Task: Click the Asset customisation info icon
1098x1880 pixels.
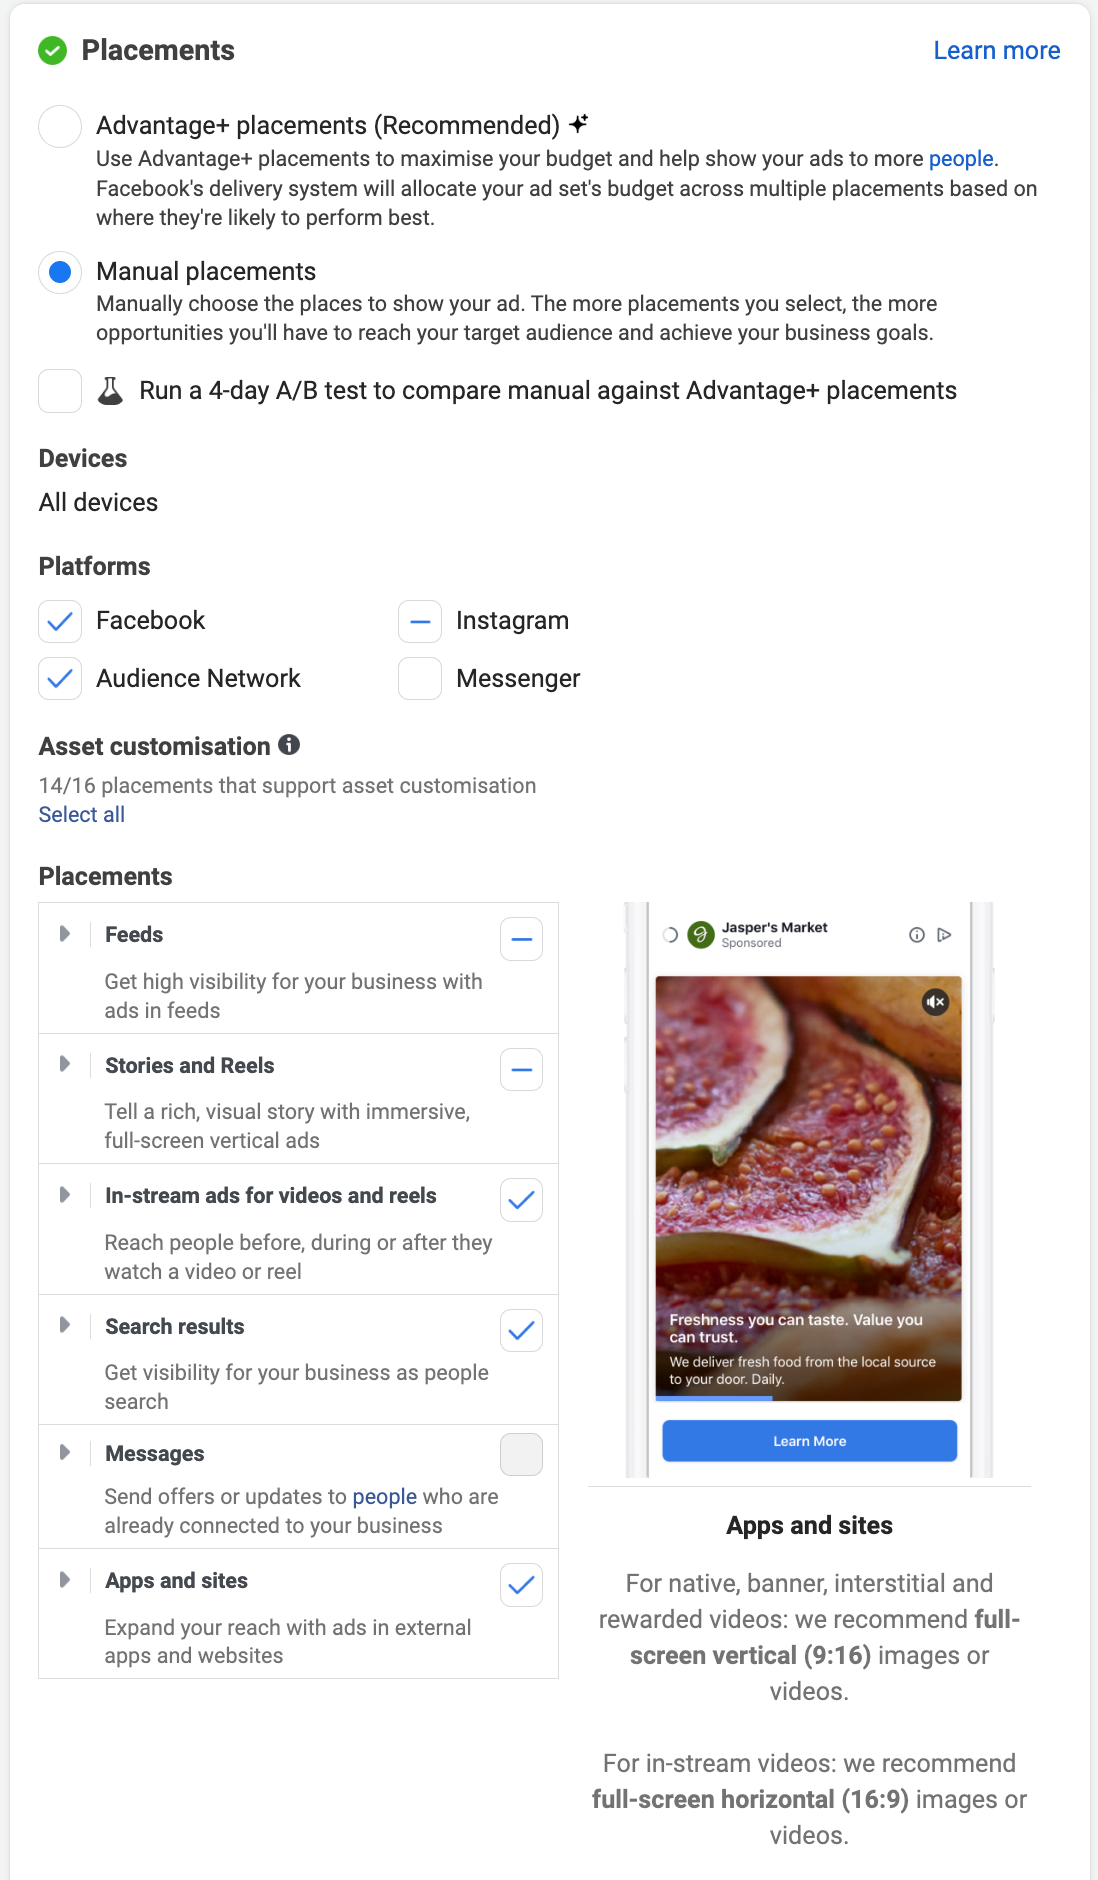Action: tap(289, 745)
